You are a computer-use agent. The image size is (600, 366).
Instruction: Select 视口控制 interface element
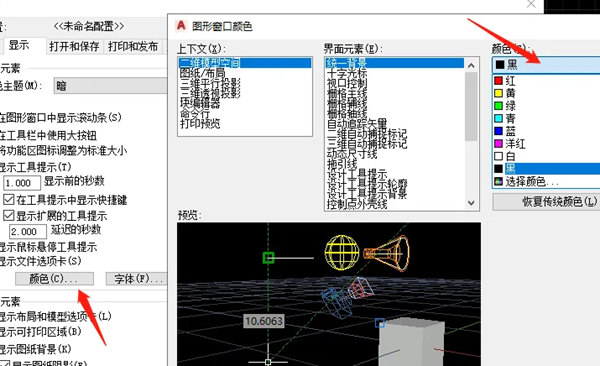(395, 83)
